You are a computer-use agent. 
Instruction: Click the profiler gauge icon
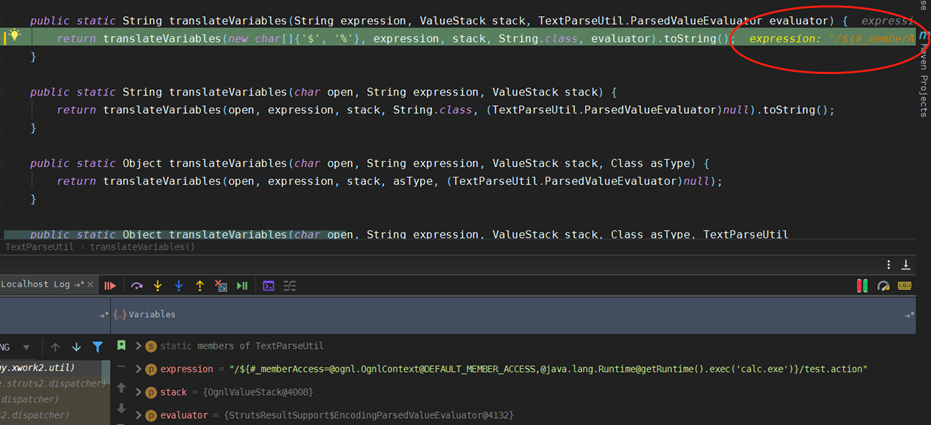tap(884, 286)
